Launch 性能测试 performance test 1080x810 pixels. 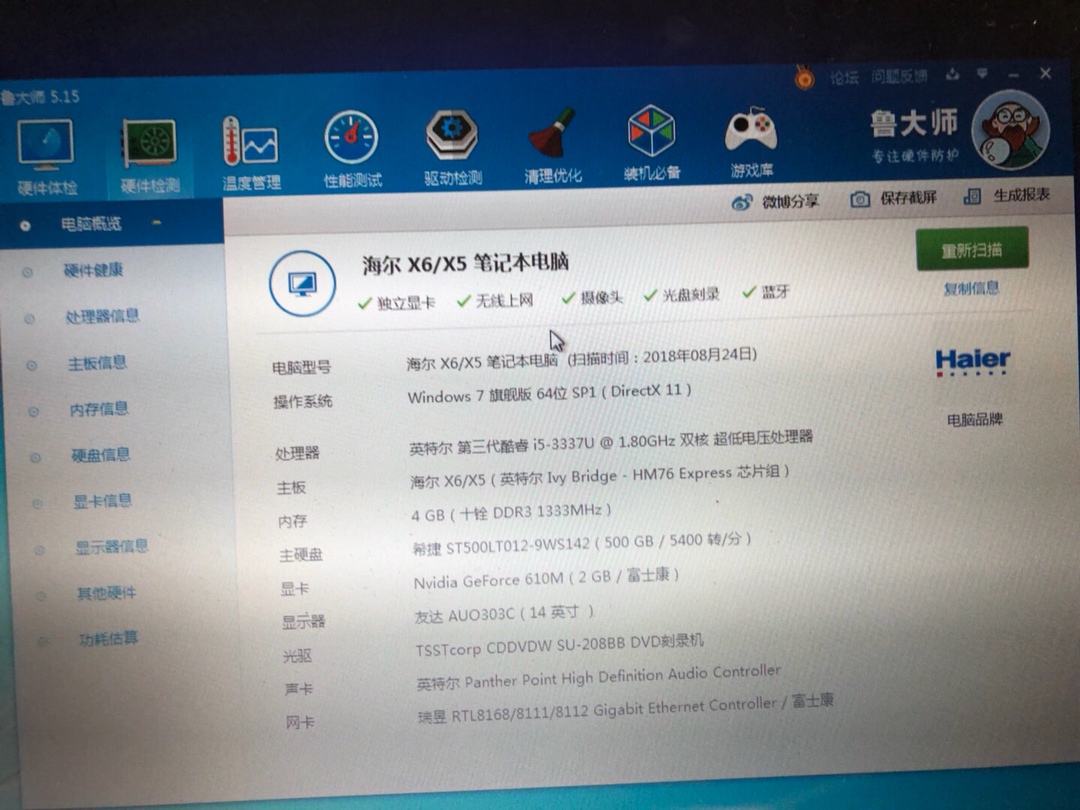pos(352,149)
